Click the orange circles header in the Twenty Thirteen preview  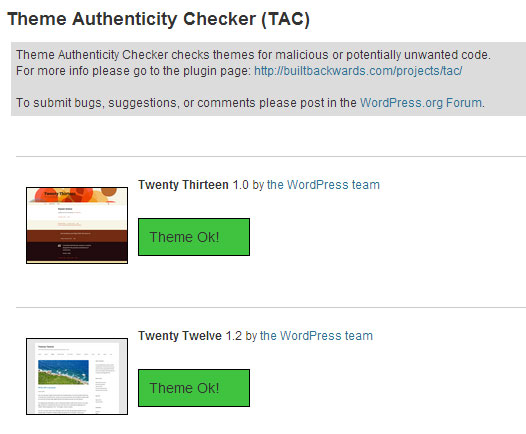tap(77, 195)
